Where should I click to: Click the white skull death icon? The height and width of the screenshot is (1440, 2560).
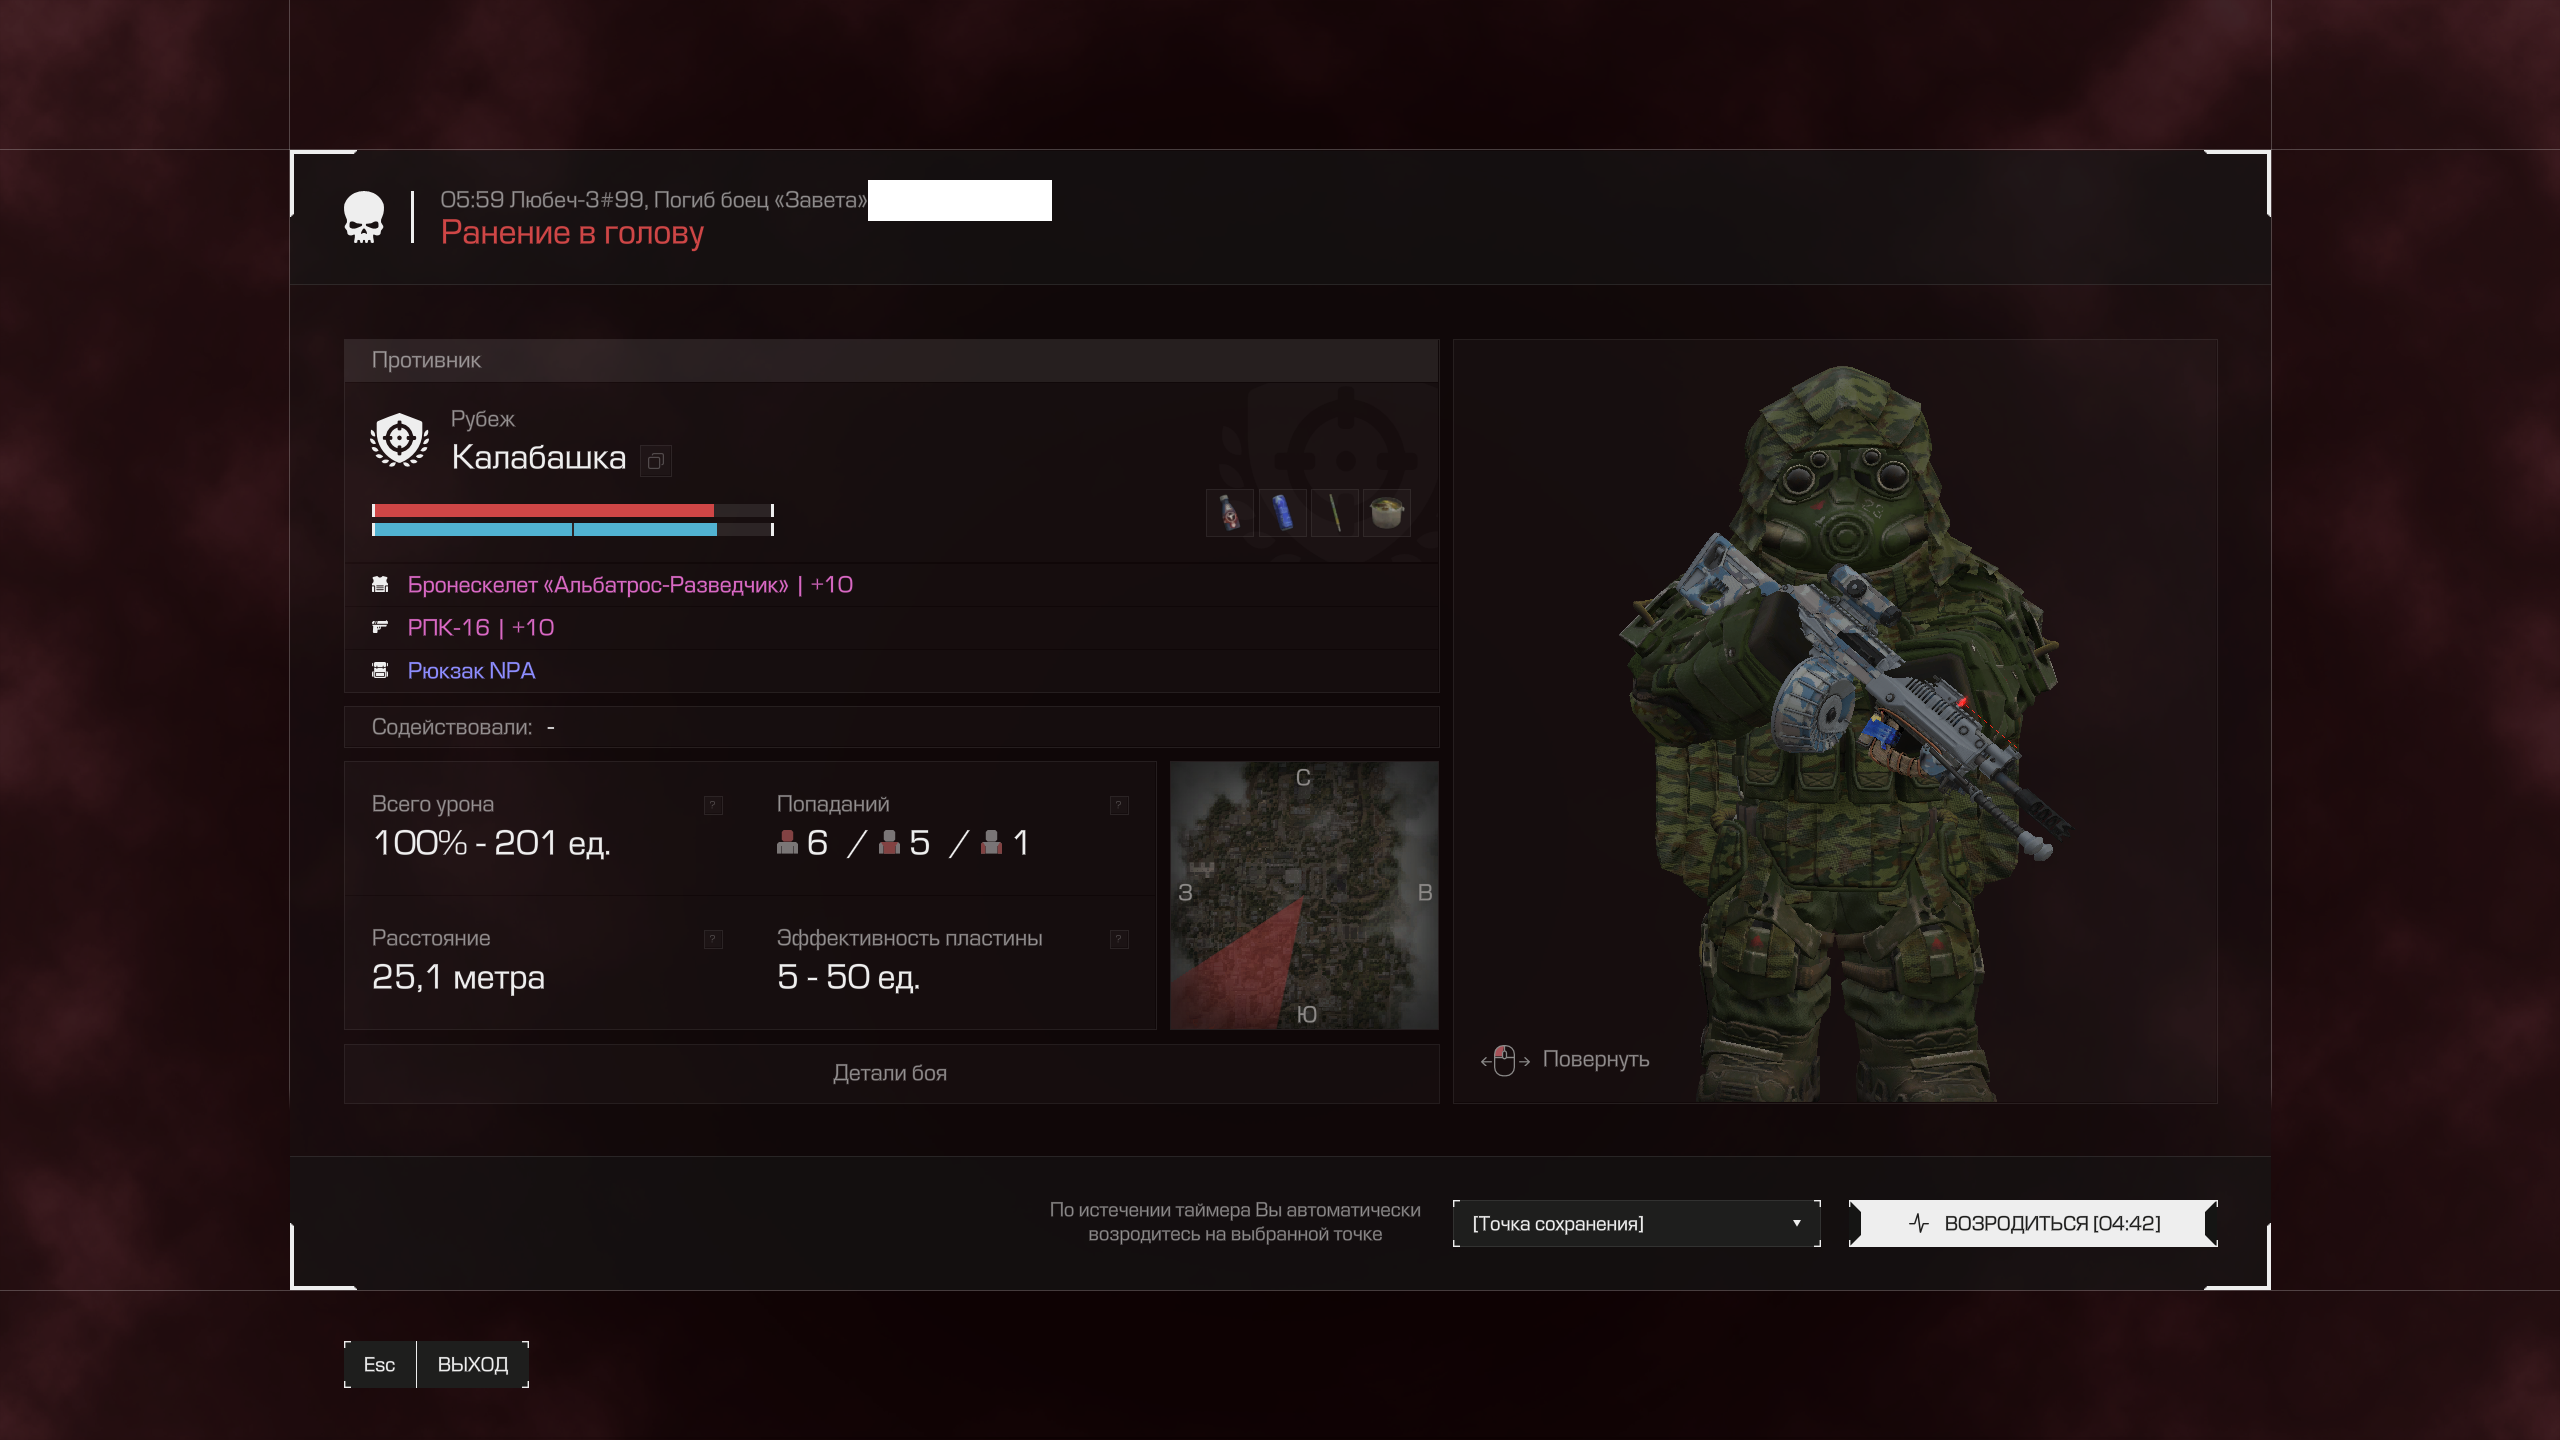364,217
